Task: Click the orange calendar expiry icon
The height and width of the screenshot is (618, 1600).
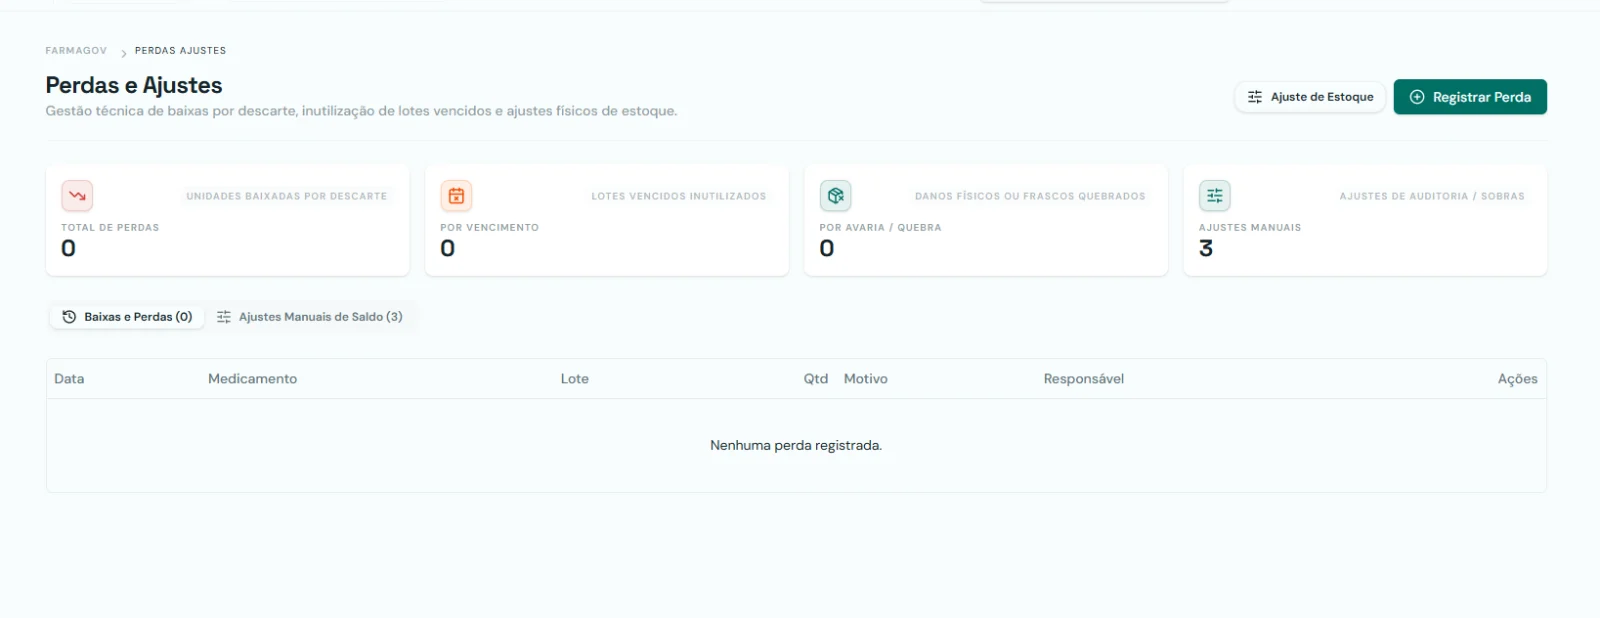Action: 456,196
